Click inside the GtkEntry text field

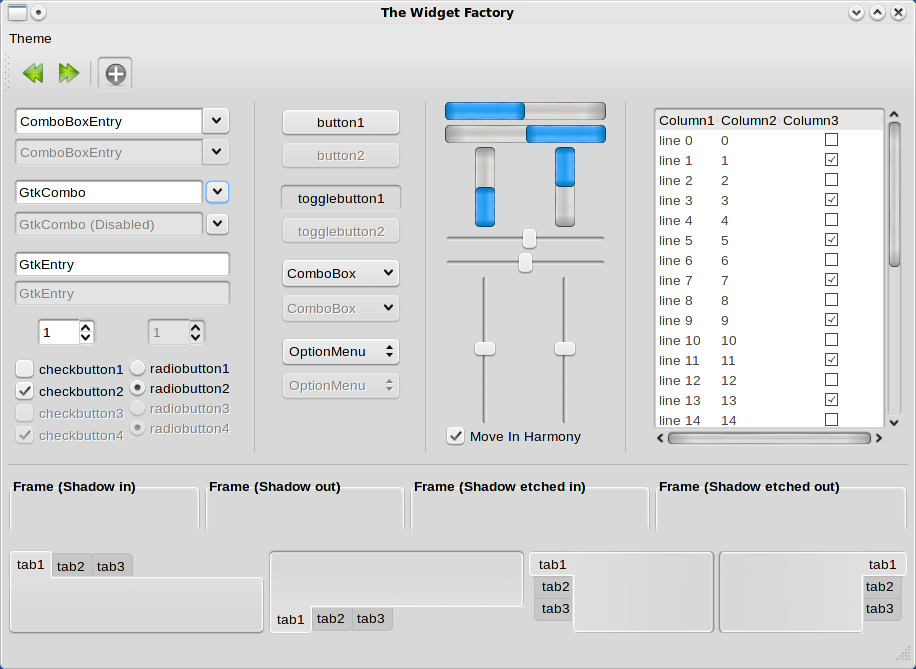coord(122,265)
